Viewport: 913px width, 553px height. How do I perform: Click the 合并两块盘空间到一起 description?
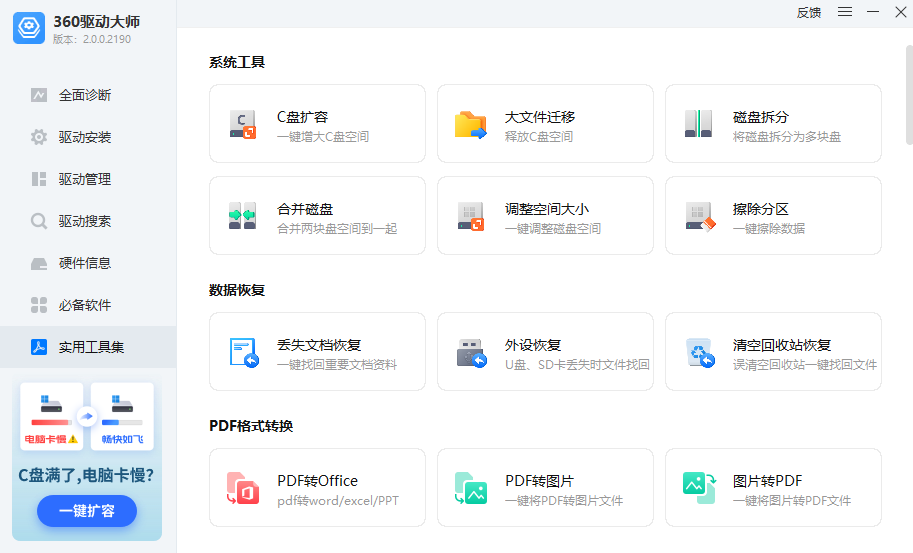[x=337, y=229]
